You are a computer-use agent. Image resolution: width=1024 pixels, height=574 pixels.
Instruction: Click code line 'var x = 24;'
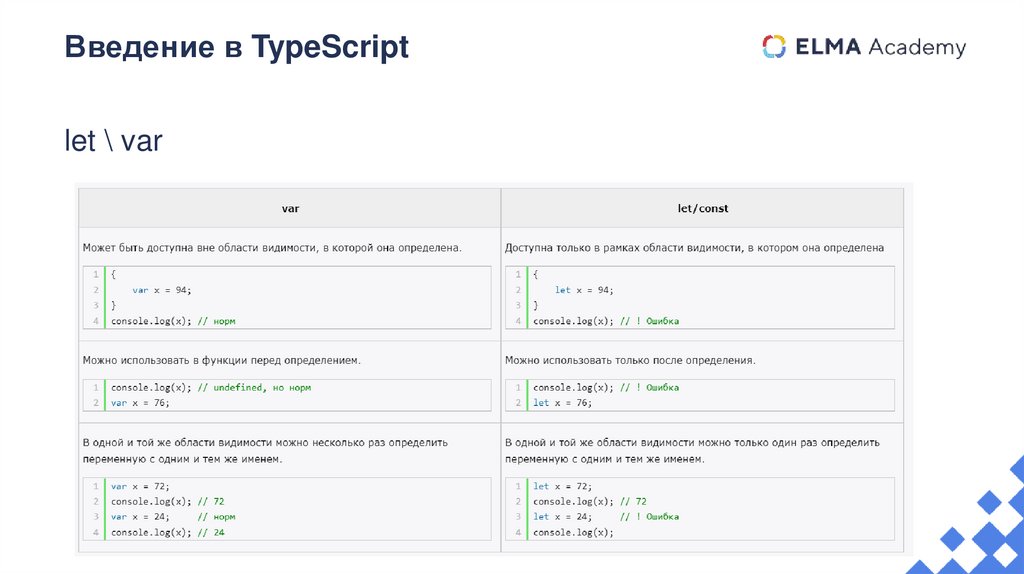tap(140, 517)
